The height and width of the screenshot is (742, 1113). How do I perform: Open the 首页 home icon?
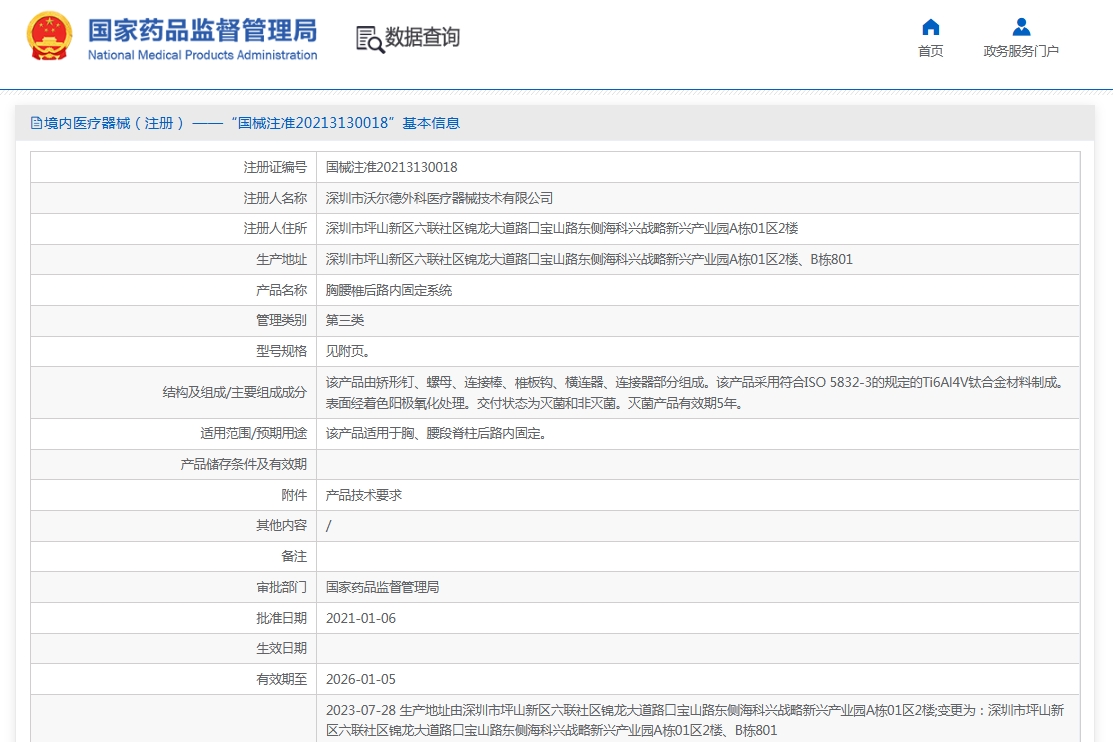pyautogui.click(x=931, y=27)
